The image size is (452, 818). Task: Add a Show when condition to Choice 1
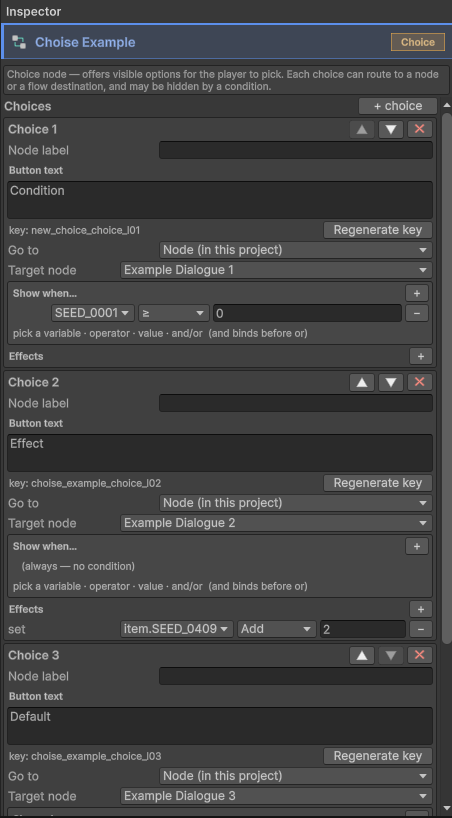[x=417, y=293]
